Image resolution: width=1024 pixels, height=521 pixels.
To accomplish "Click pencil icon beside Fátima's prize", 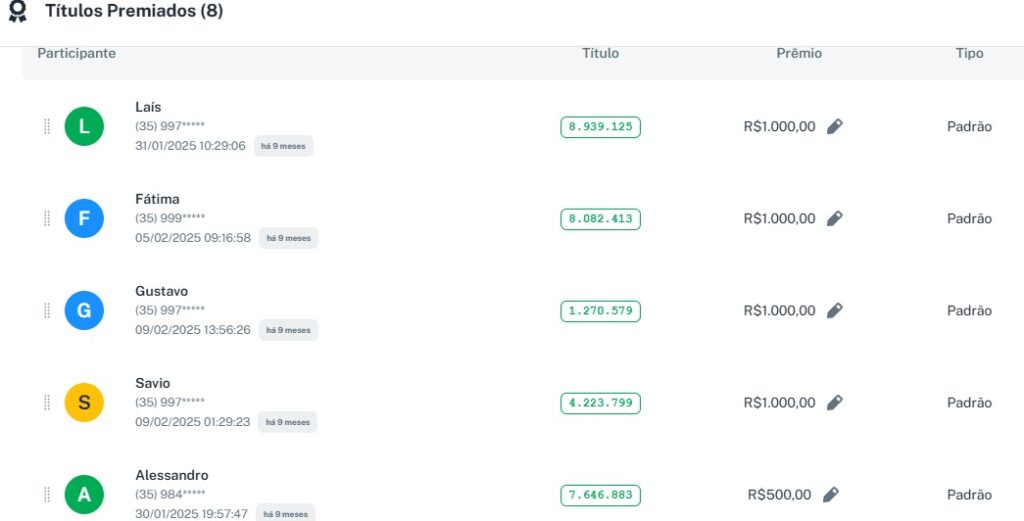I will (x=835, y=219).
